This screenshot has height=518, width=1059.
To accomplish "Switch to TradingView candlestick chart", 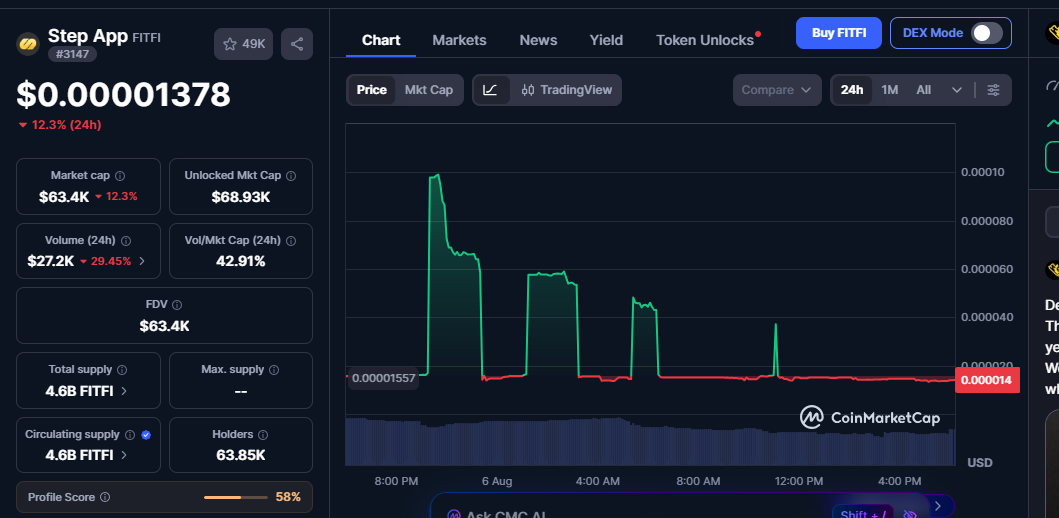I will point(567,90).
